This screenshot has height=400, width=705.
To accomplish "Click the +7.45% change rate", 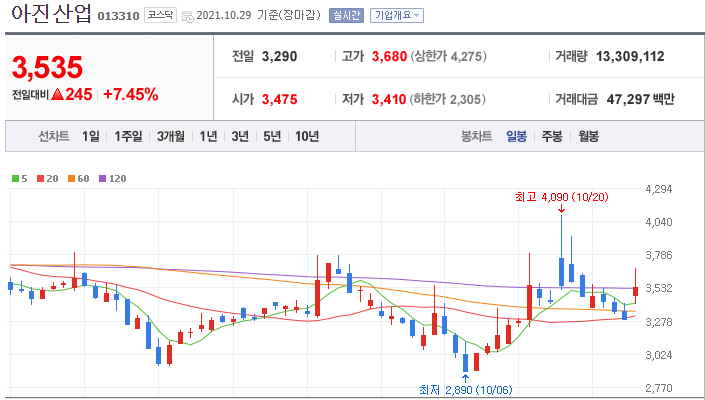I will click(x=130, y=94).
